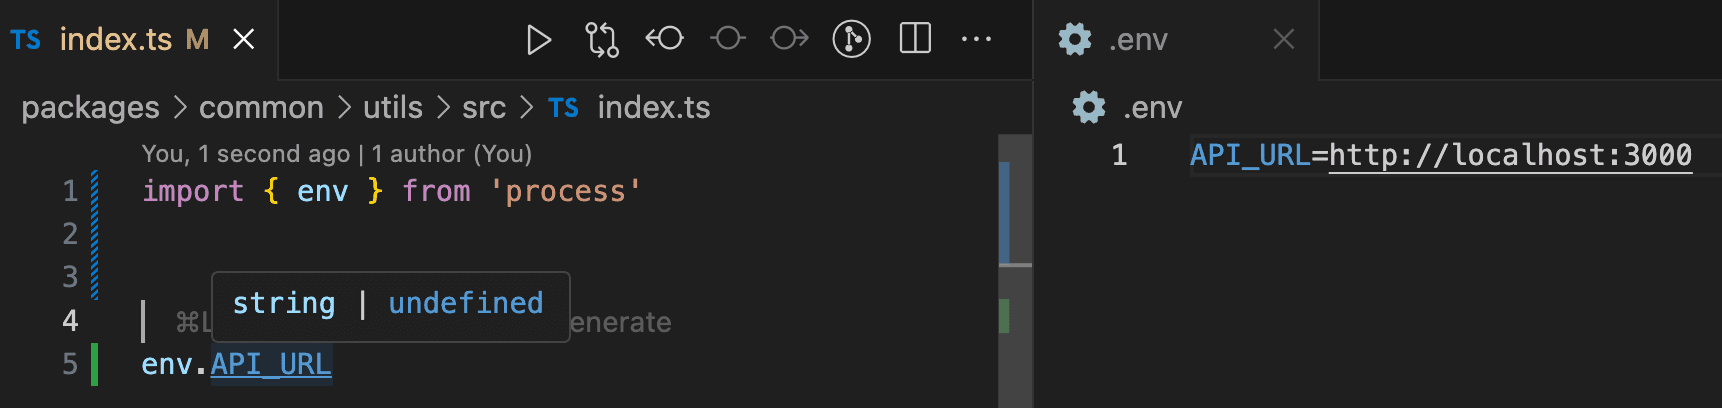
Task: Close the .env tab
Action: [x=1284, y=39]
